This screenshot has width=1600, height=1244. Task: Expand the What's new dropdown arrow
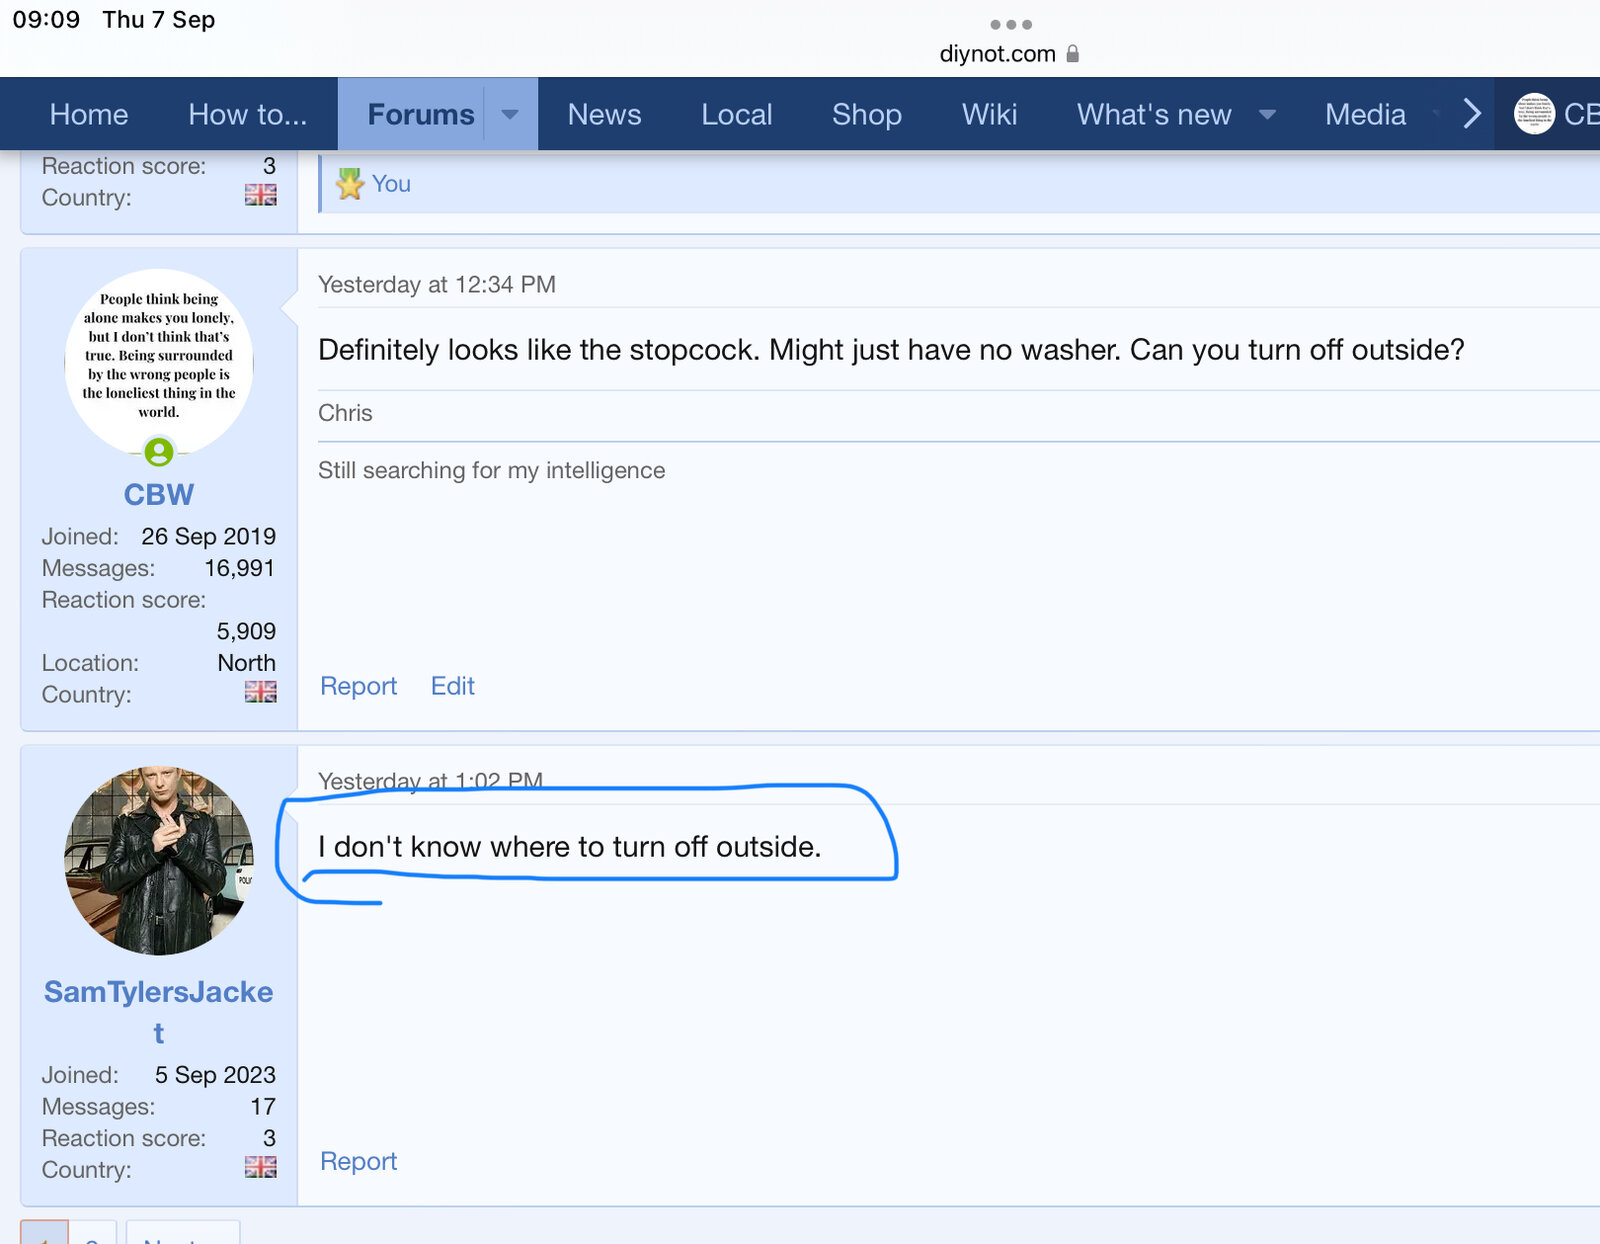point(1267,114)
